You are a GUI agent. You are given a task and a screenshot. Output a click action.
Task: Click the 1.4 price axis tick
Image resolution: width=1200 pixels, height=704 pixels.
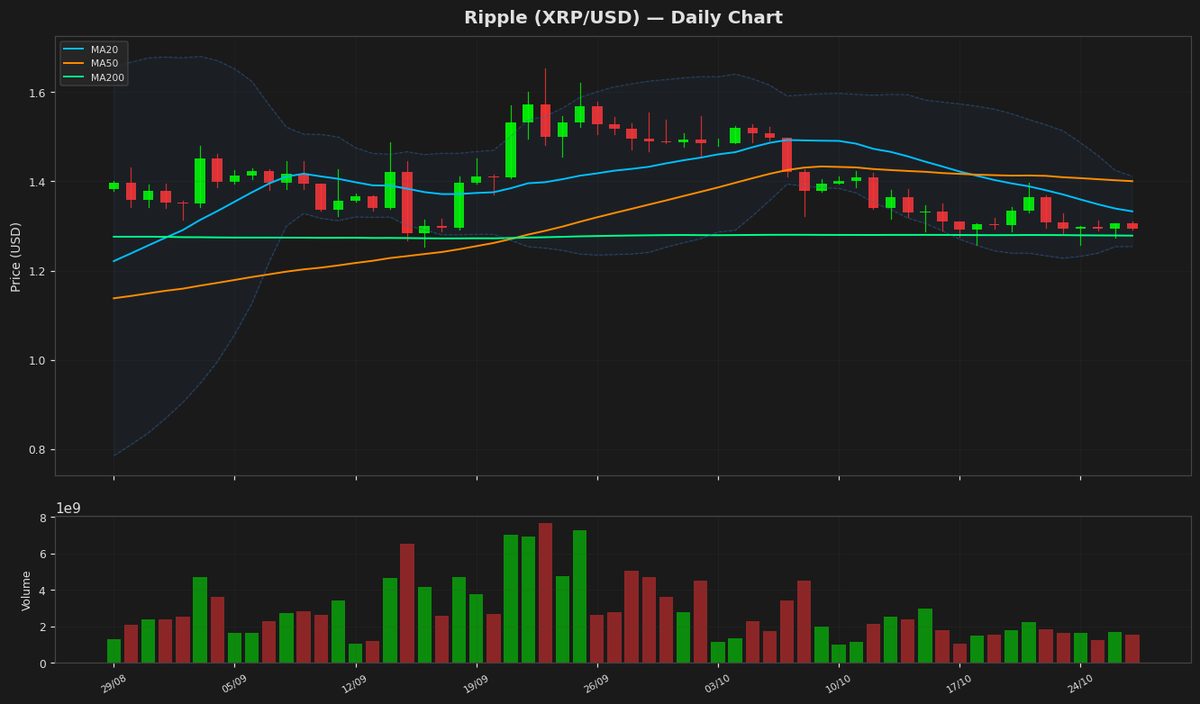pos(36,182)
